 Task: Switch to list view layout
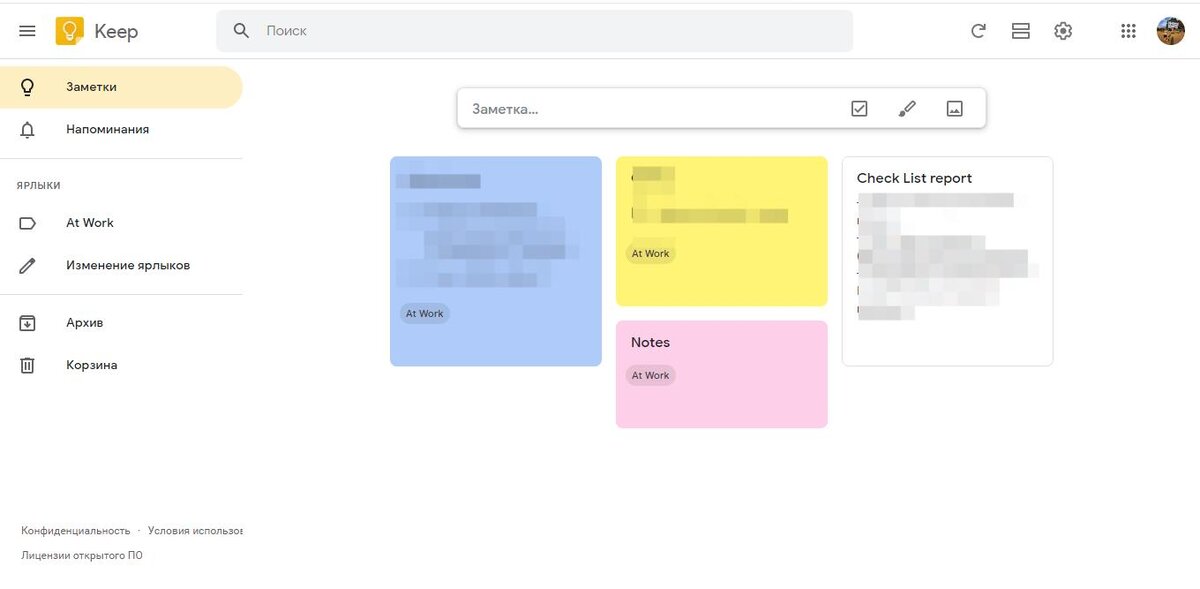[x=1021, y=31]
